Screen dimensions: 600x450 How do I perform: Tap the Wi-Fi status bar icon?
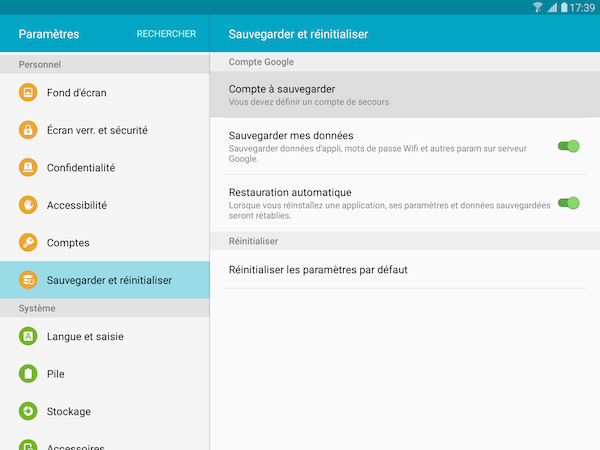click(538, 7)
